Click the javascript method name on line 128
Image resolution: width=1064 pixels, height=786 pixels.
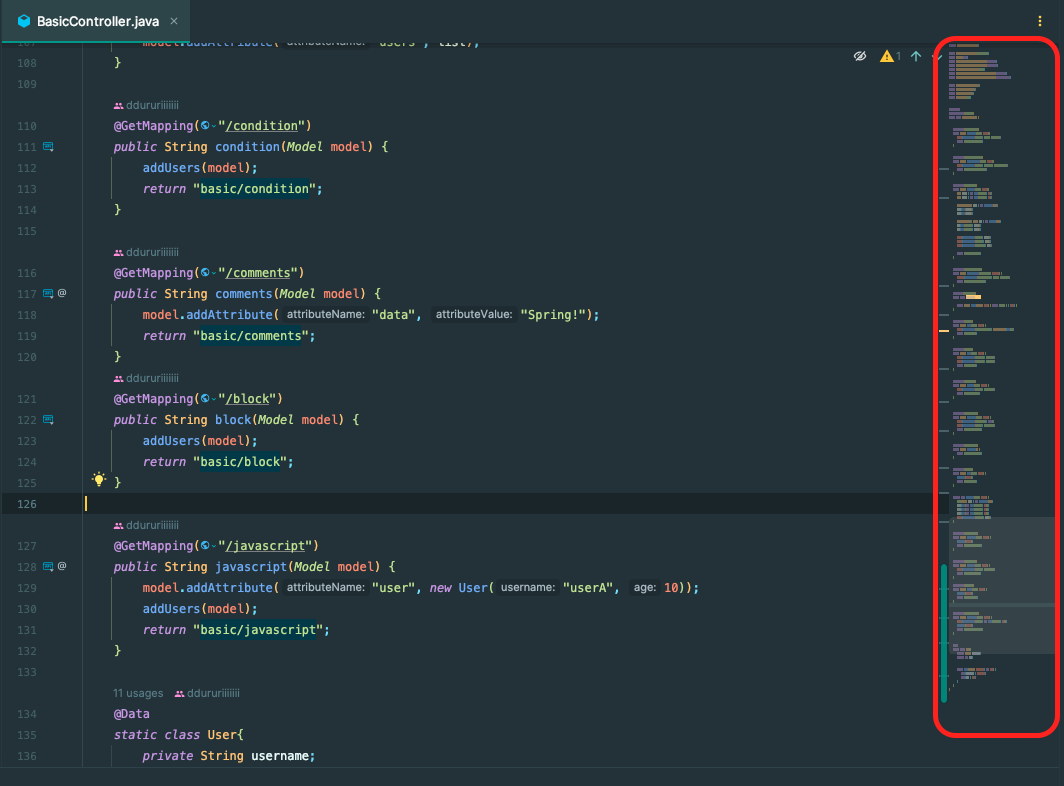(251, 567)
